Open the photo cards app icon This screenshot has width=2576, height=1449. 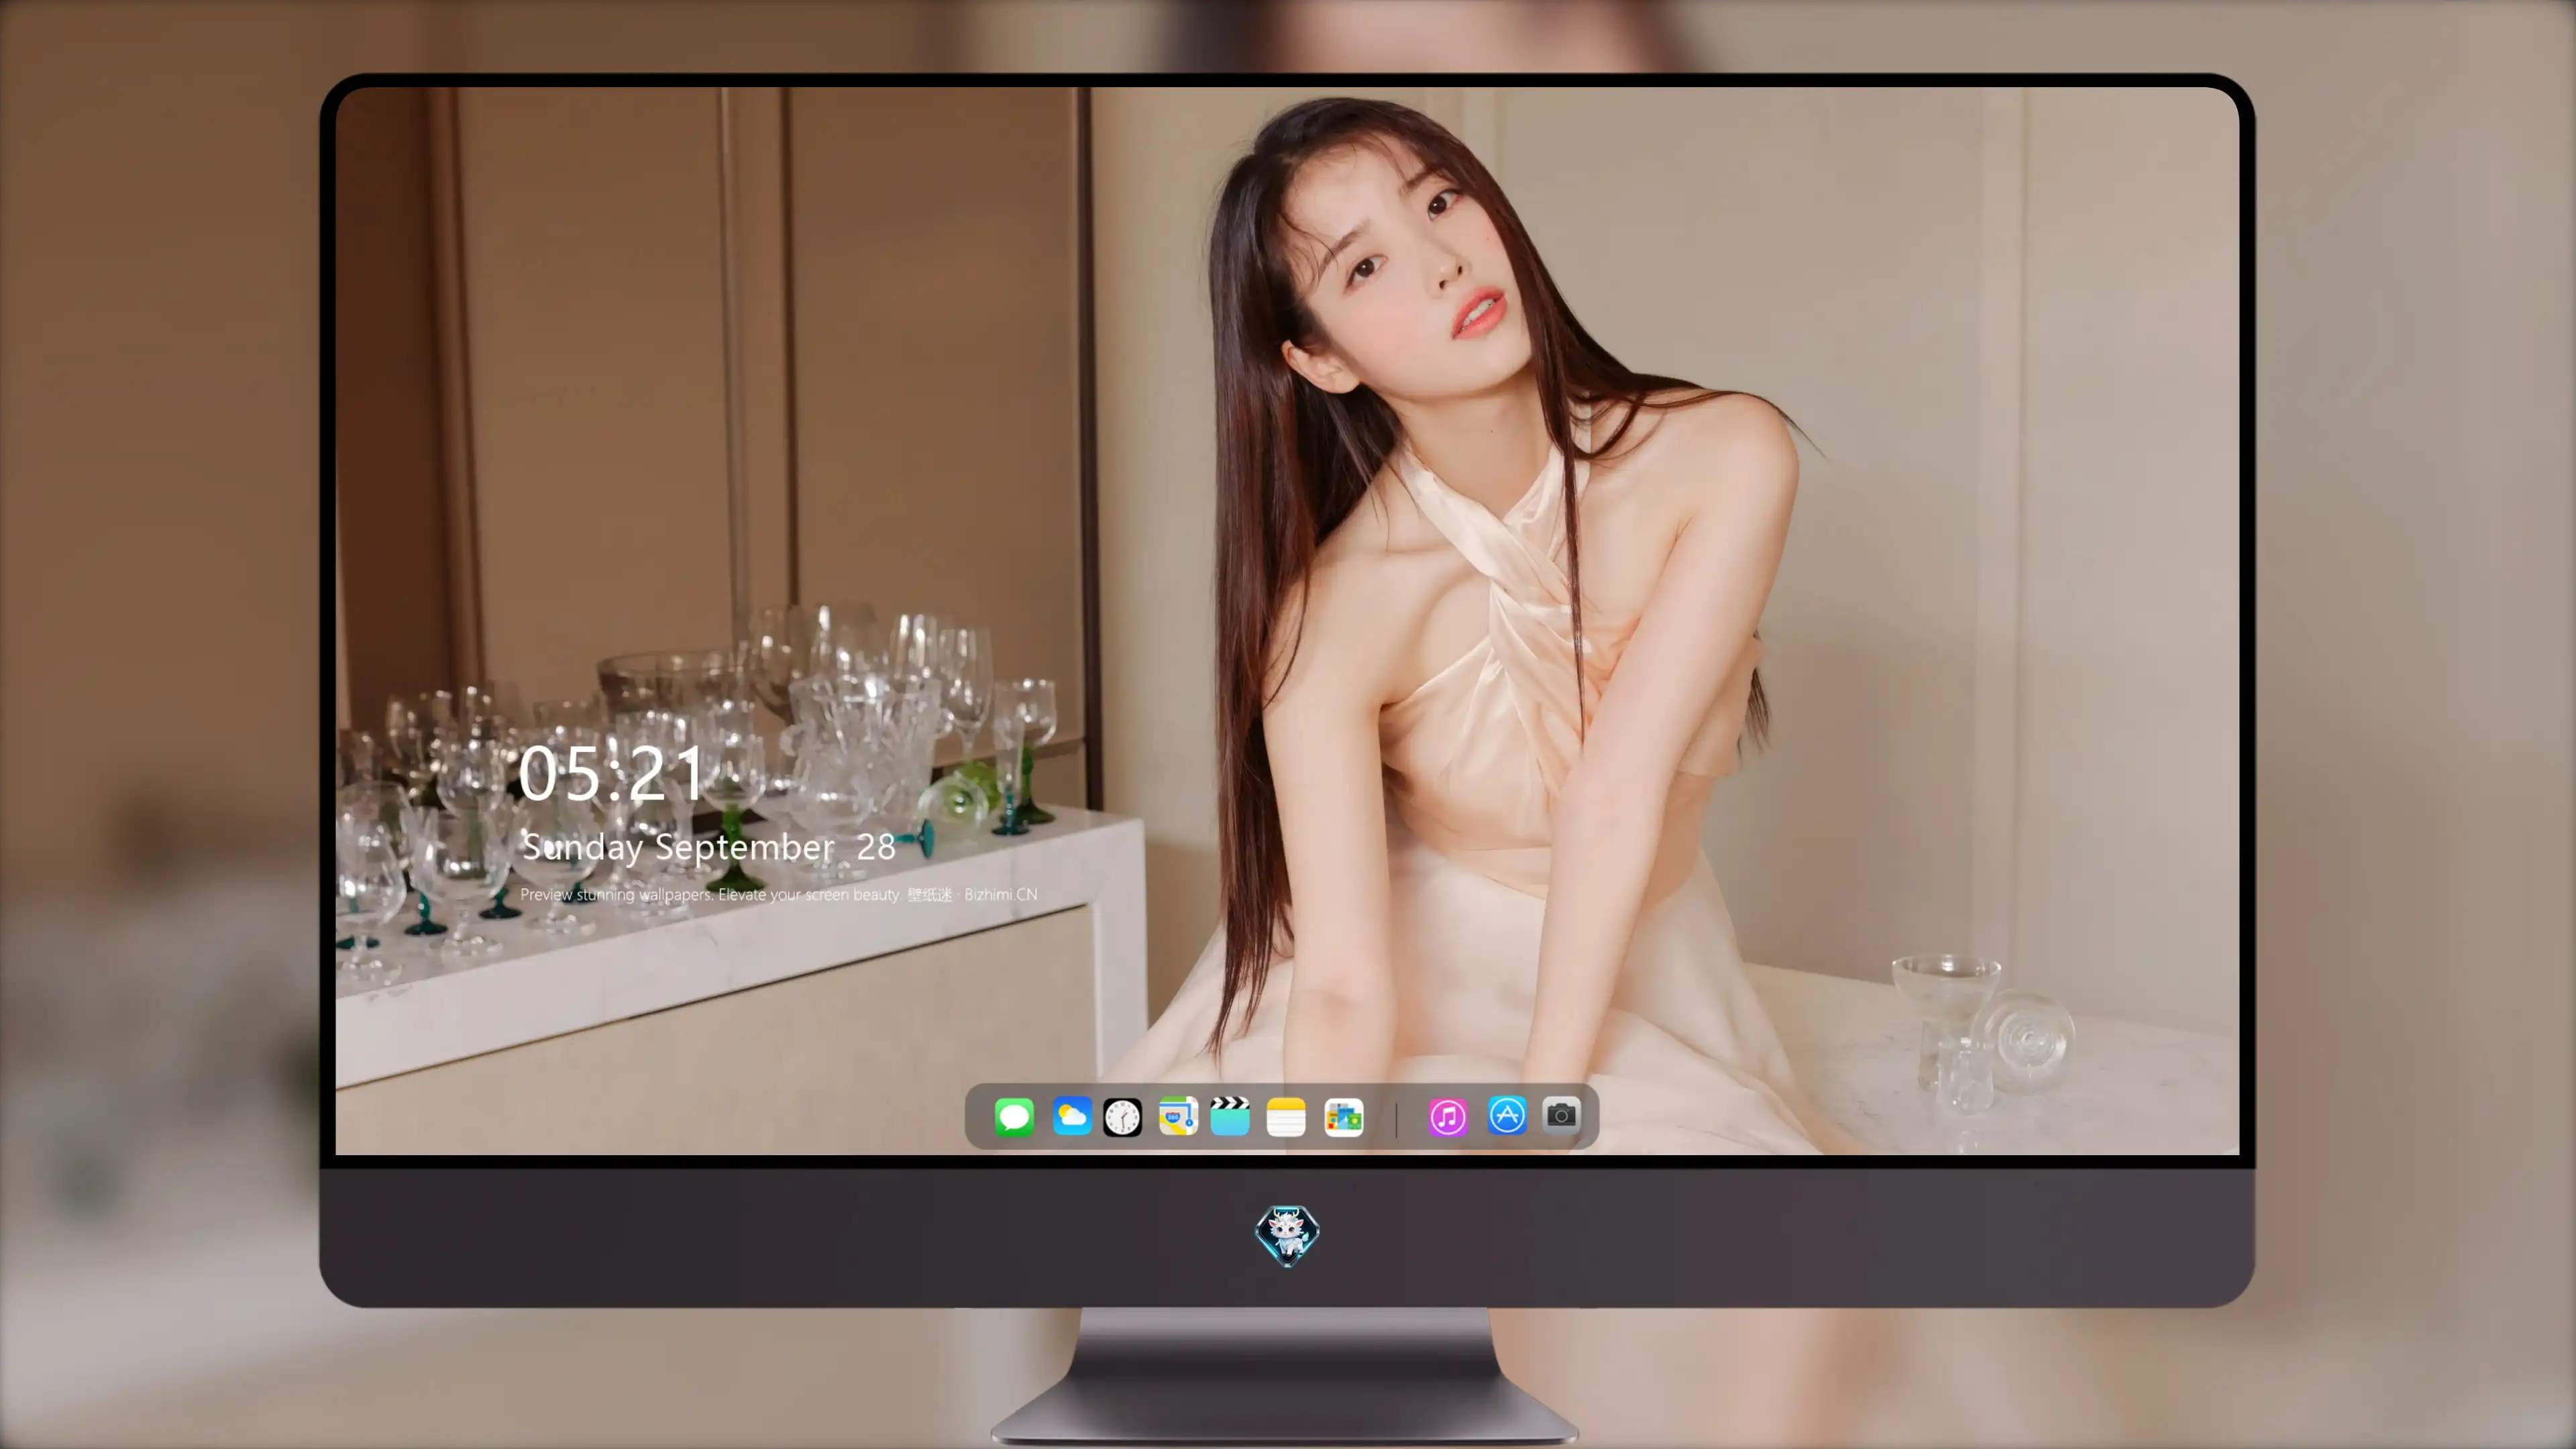point(1343,1117)
